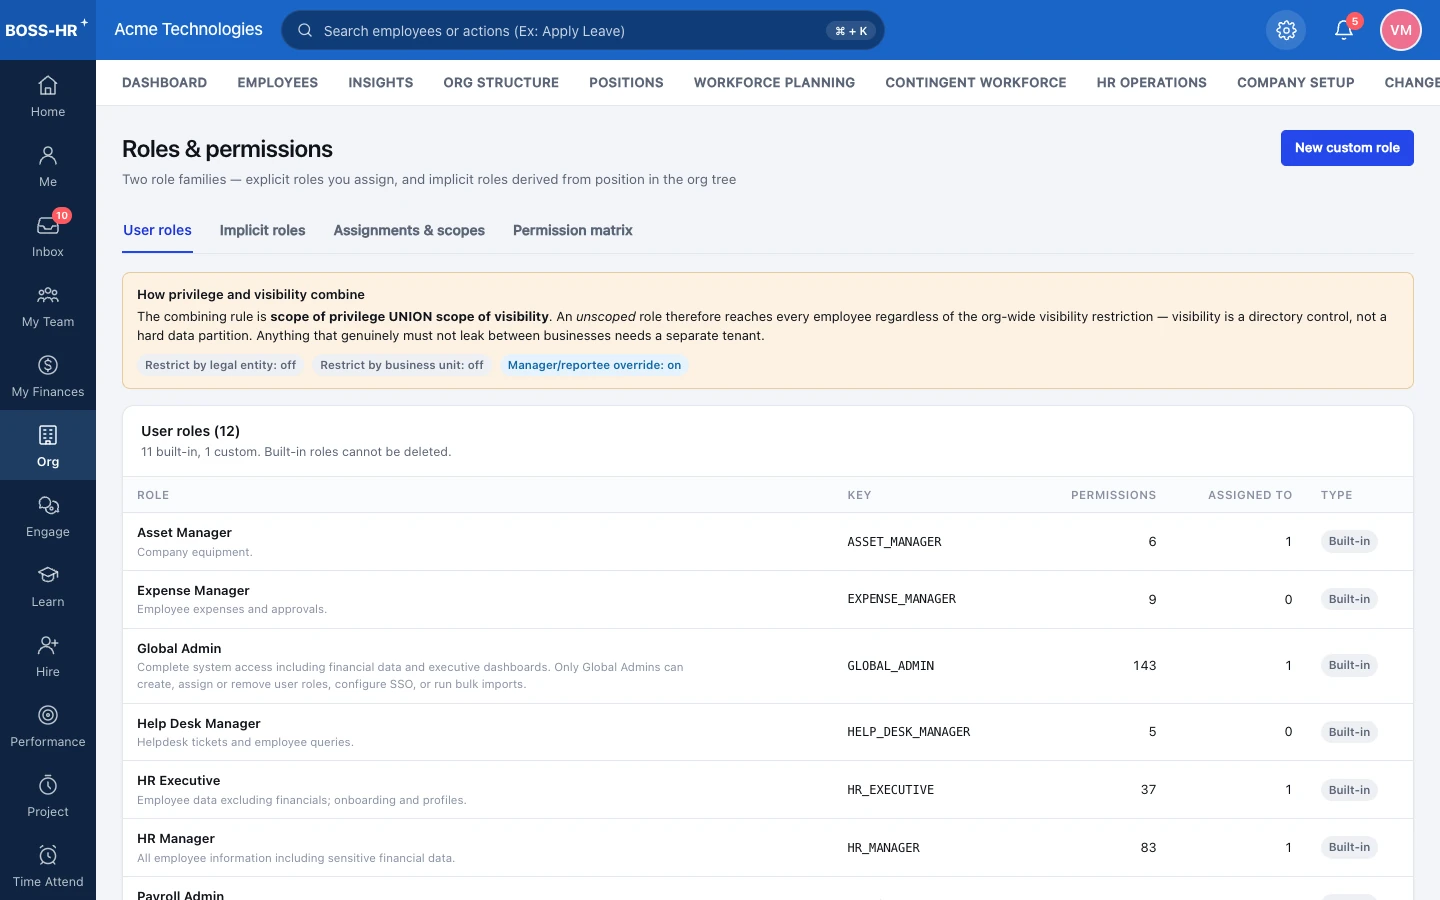Open the Global Admin role
The width and height of the screenshot is (1440, 900).
coord(179,649)
